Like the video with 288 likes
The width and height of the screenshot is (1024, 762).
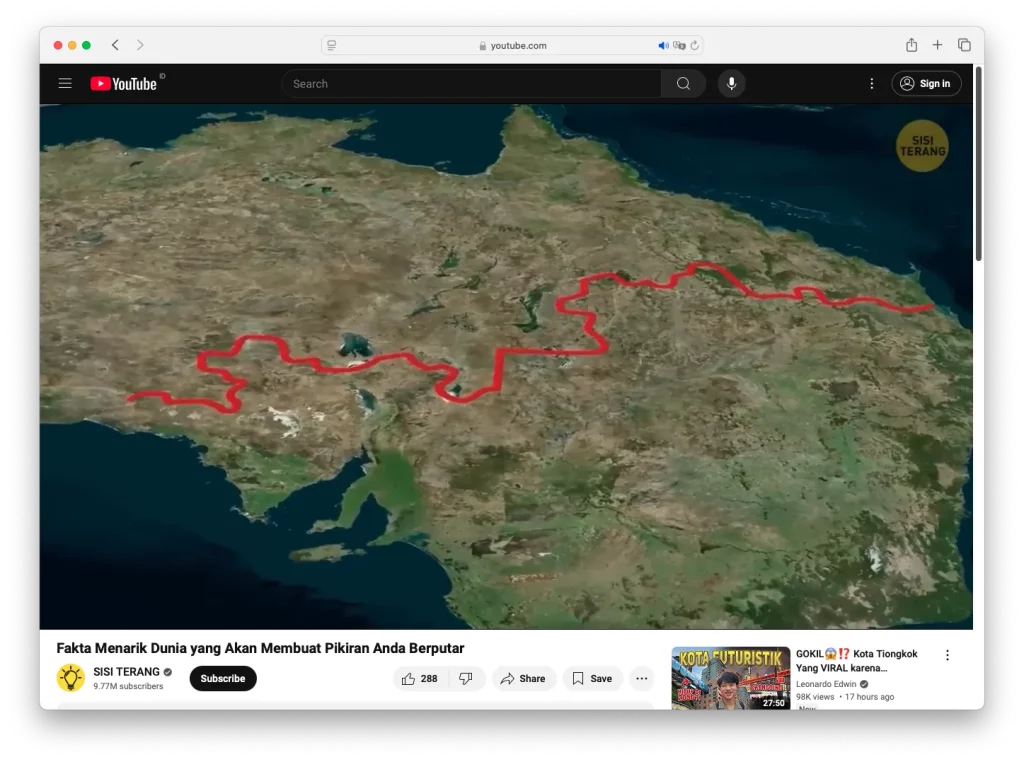pos(420,678)
